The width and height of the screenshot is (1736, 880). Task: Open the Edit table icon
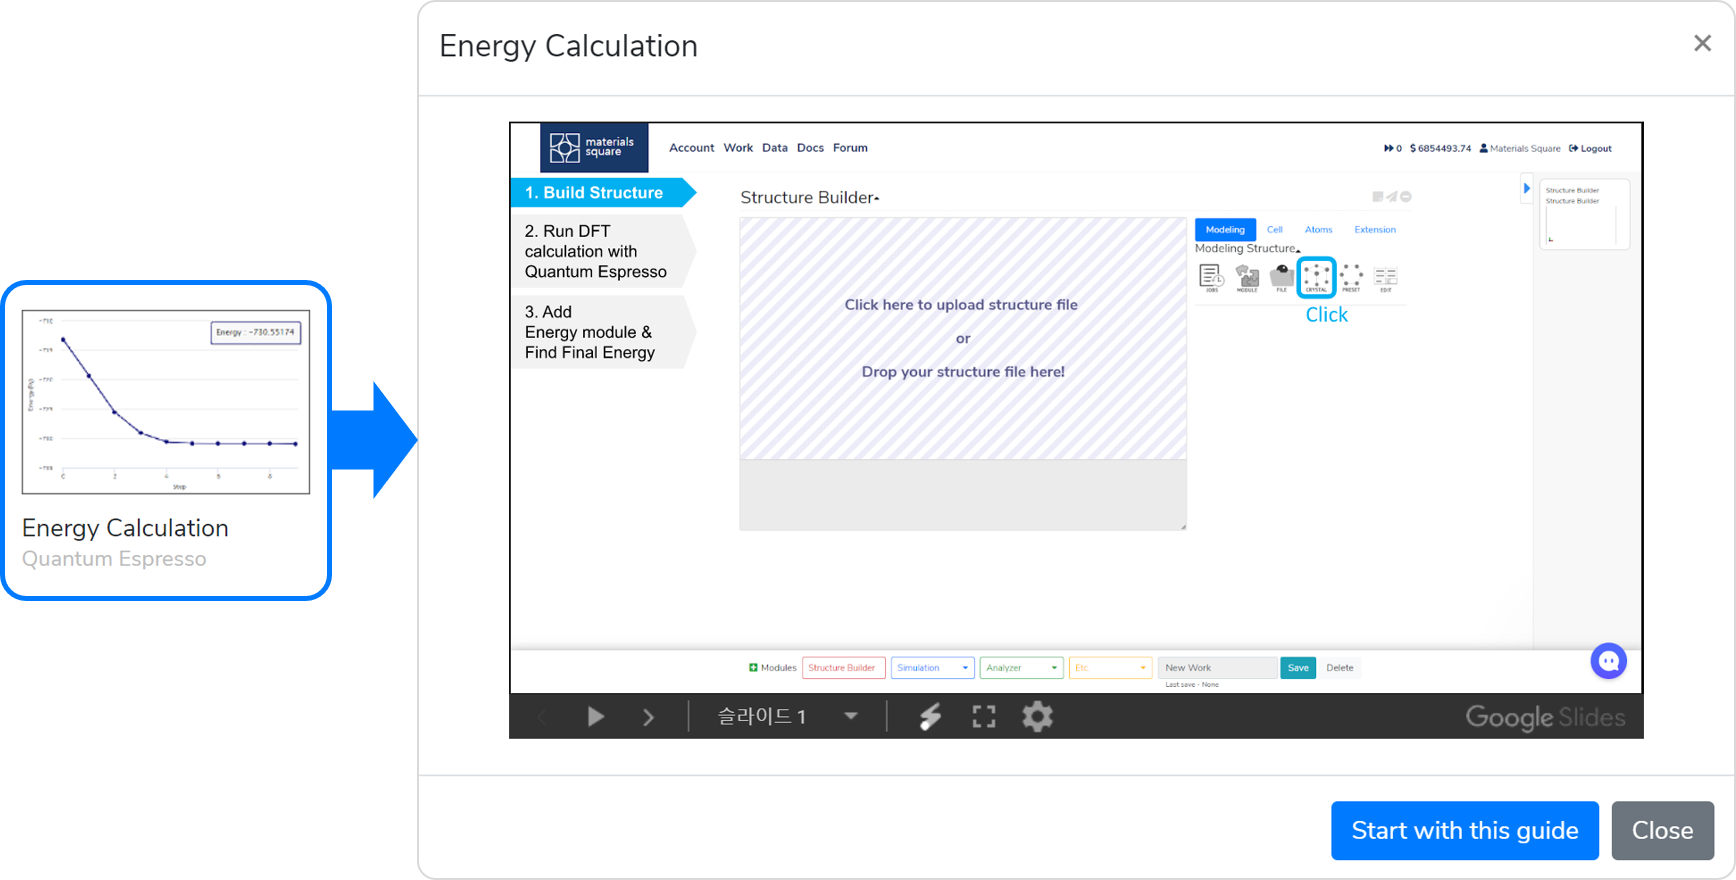coord(1386,277)
